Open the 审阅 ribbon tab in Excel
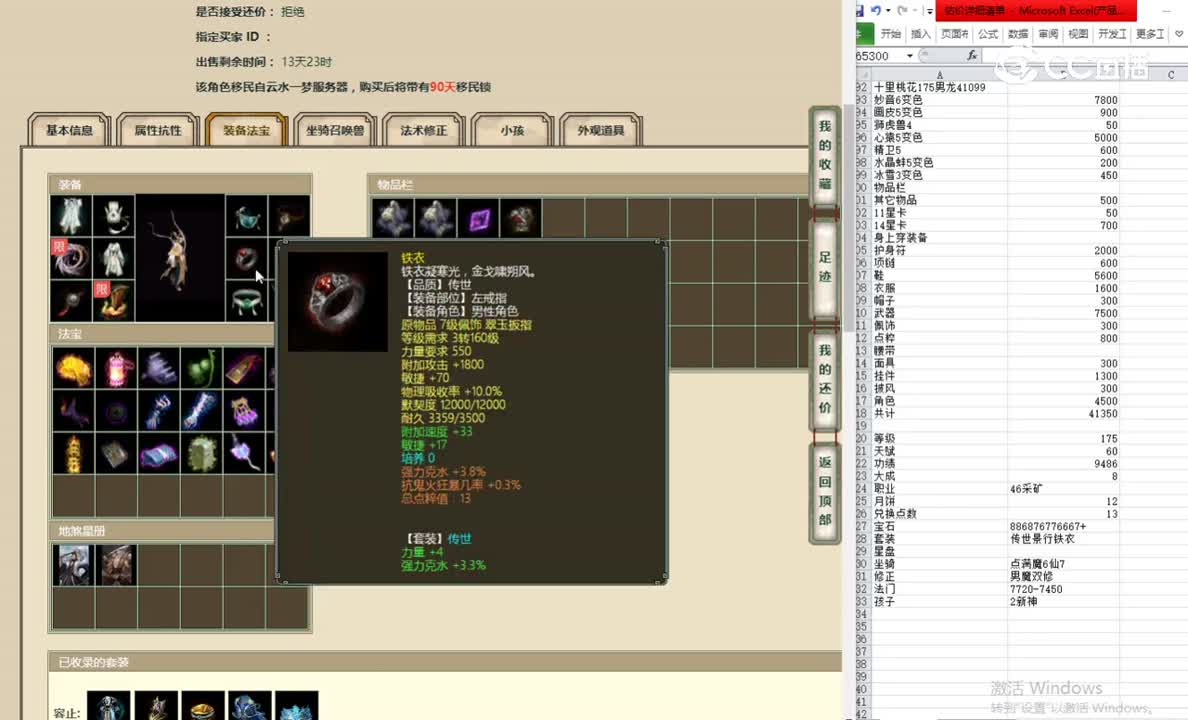1188x720 pixels. (1049, 34)
